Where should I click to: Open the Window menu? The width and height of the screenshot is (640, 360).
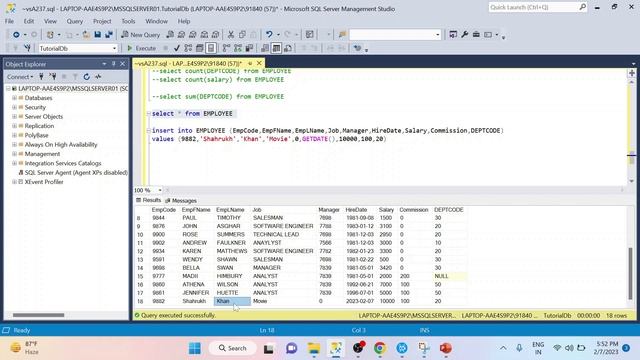(x=156, y=21)
